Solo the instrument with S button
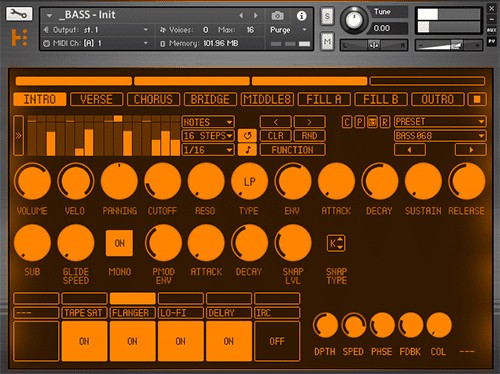The width and height of the screenshot is (500, 374). click(x=327, y=16)
